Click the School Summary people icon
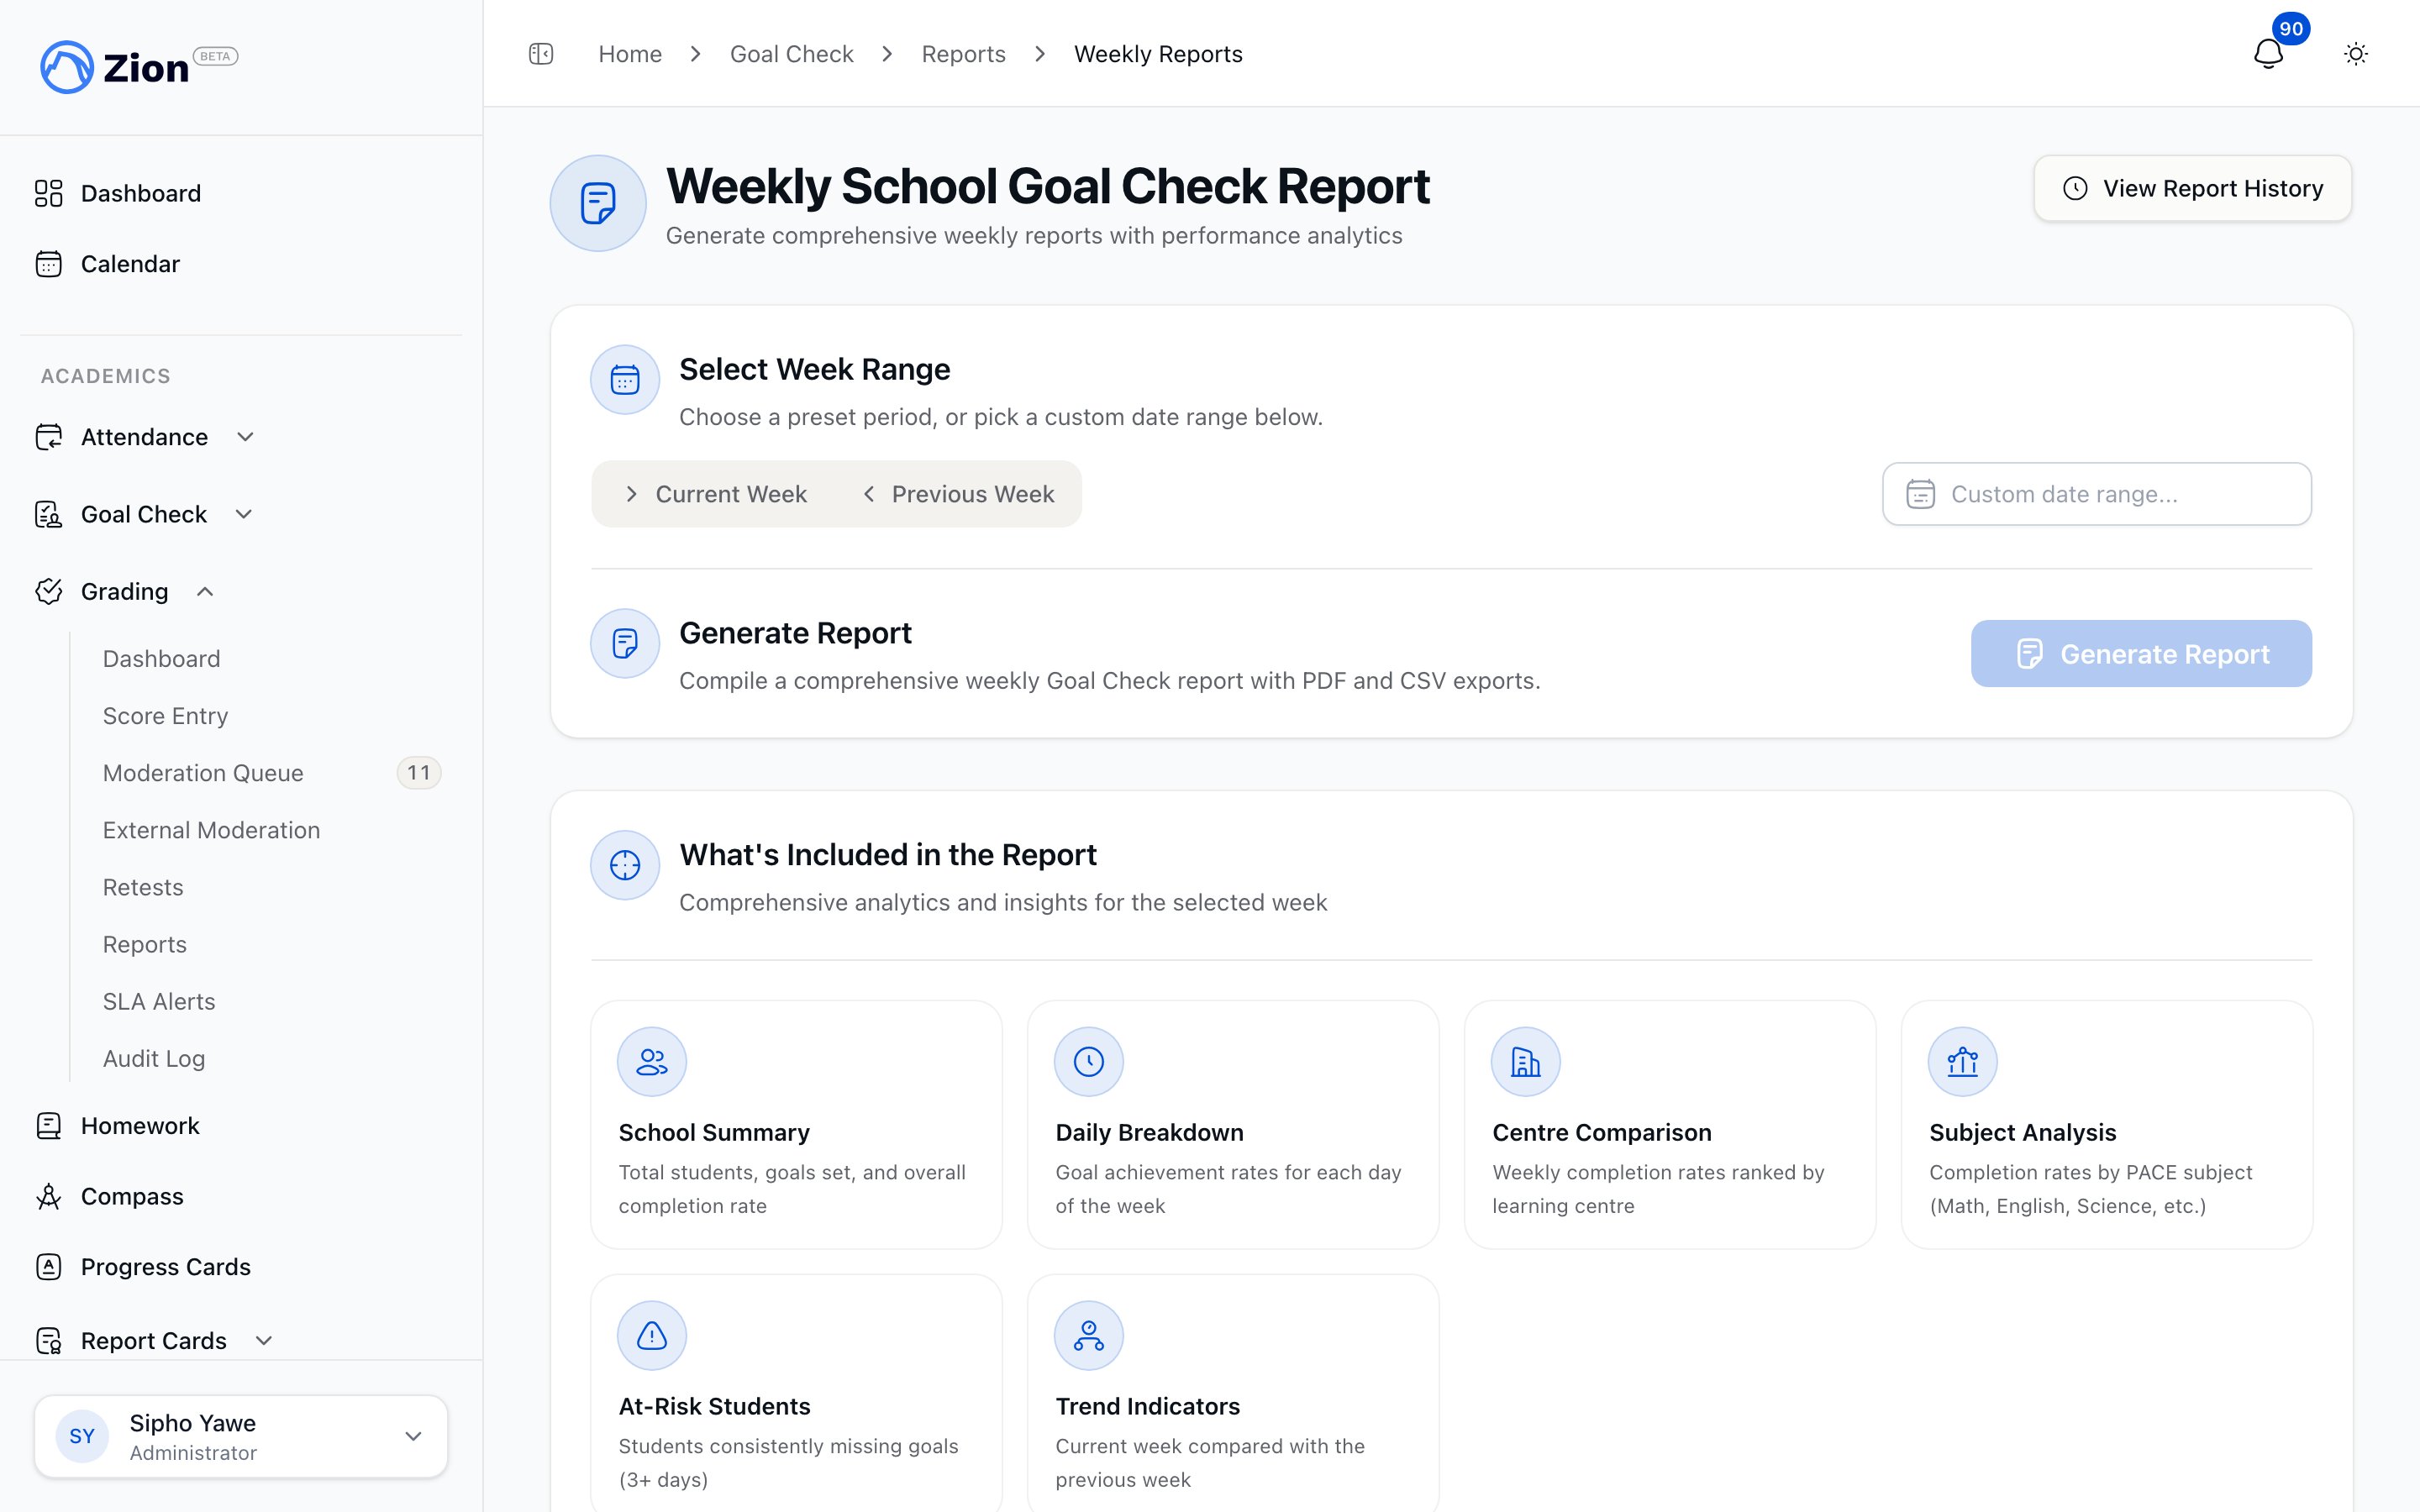The image size is (2420, 1512). [x=652, y=1062]
